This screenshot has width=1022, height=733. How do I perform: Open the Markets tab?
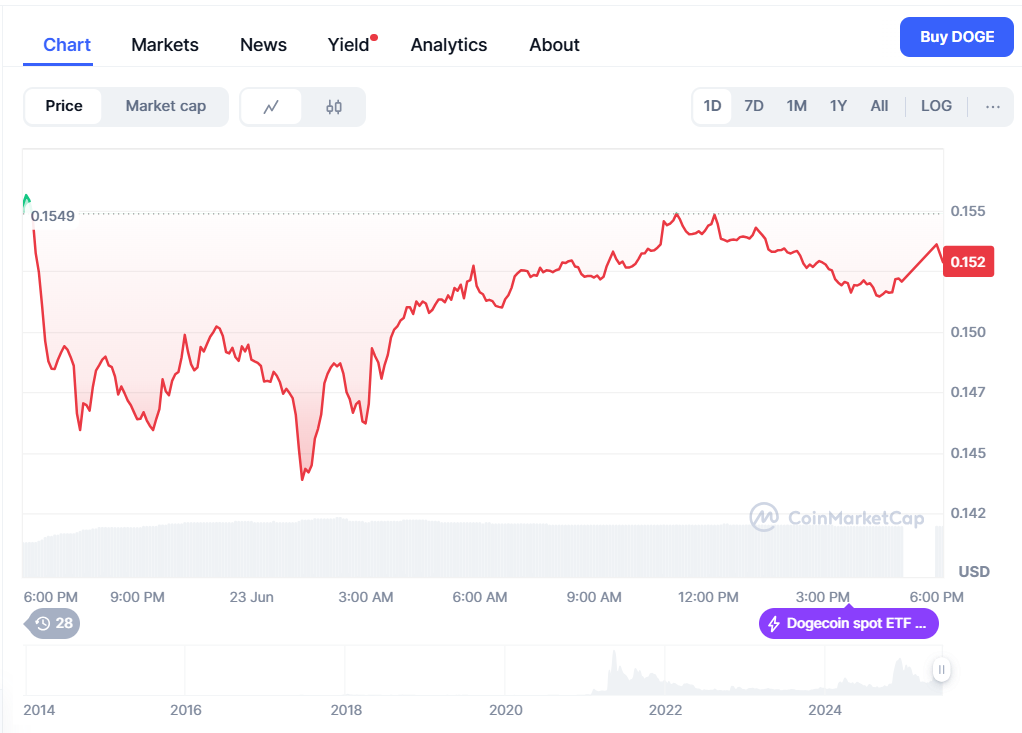(165, 45)
